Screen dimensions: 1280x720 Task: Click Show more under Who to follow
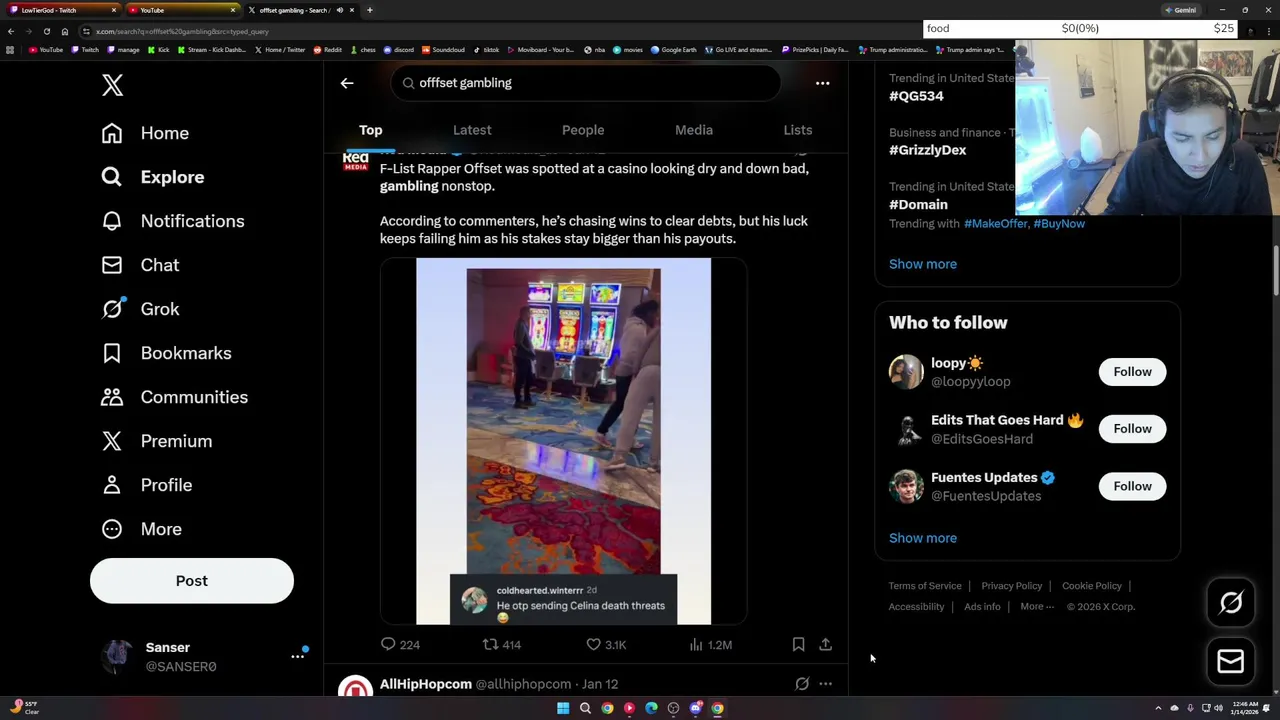pos(923,538)
